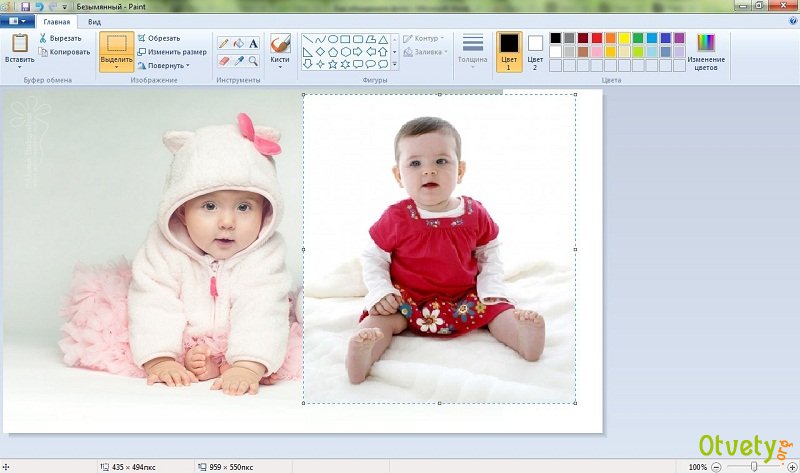
Task: Open the Повернуть rotate dropdown
Action: coord(167,65)
